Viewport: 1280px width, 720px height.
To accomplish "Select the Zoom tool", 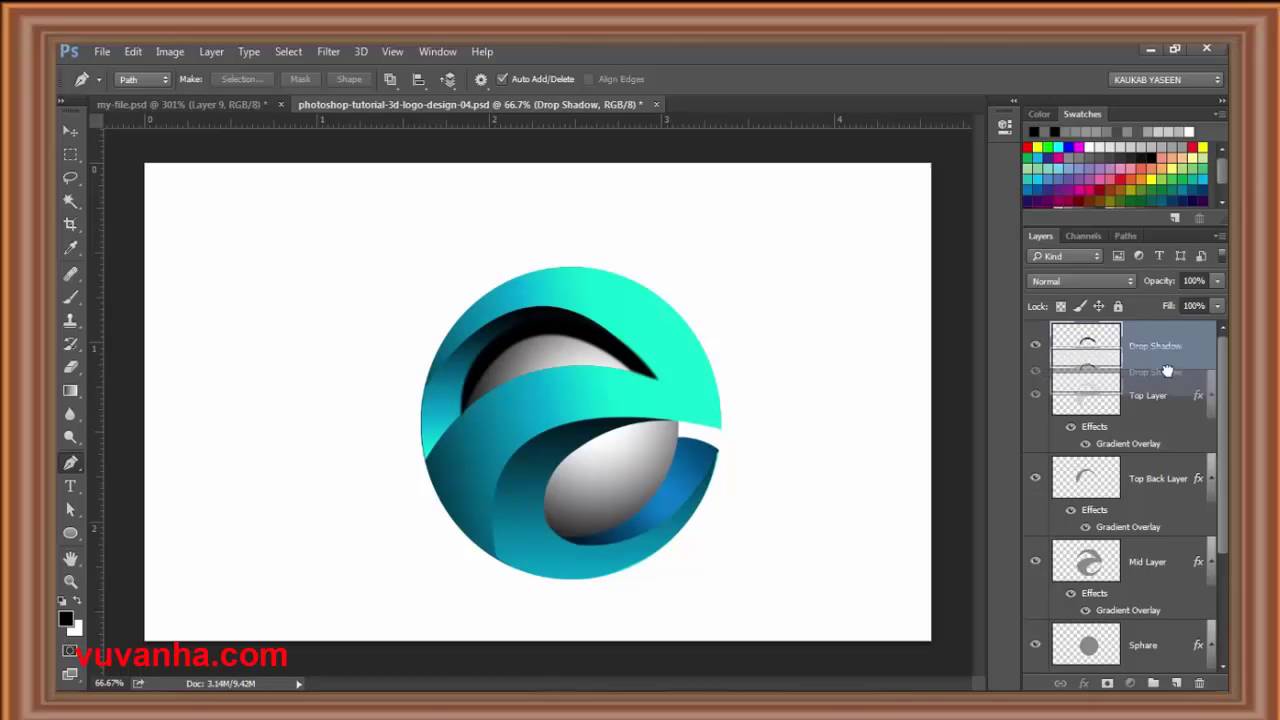I will click(x=70, y=582).
